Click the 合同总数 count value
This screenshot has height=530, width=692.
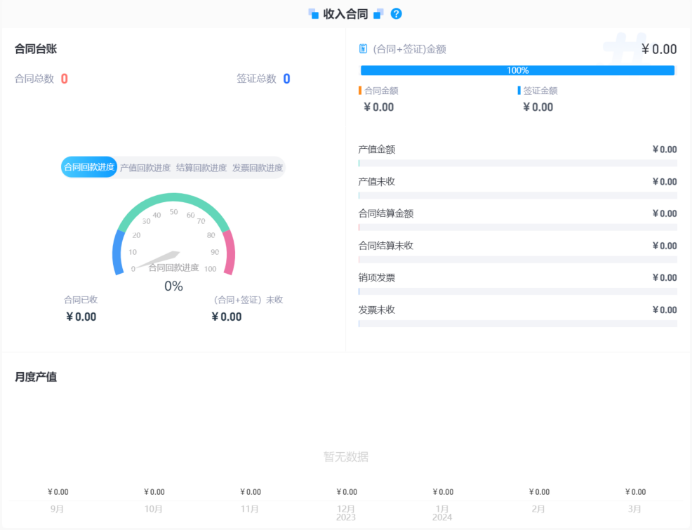[64, 79]
